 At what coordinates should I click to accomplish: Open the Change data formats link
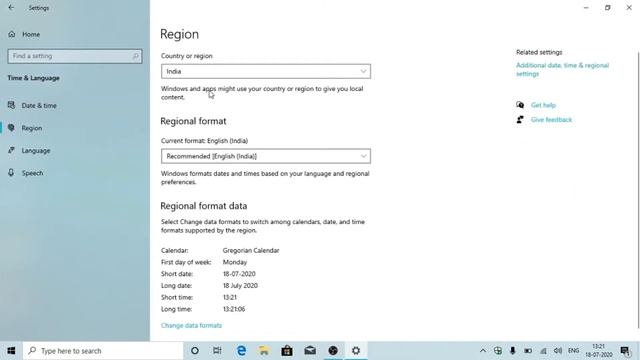pos(191,325)
